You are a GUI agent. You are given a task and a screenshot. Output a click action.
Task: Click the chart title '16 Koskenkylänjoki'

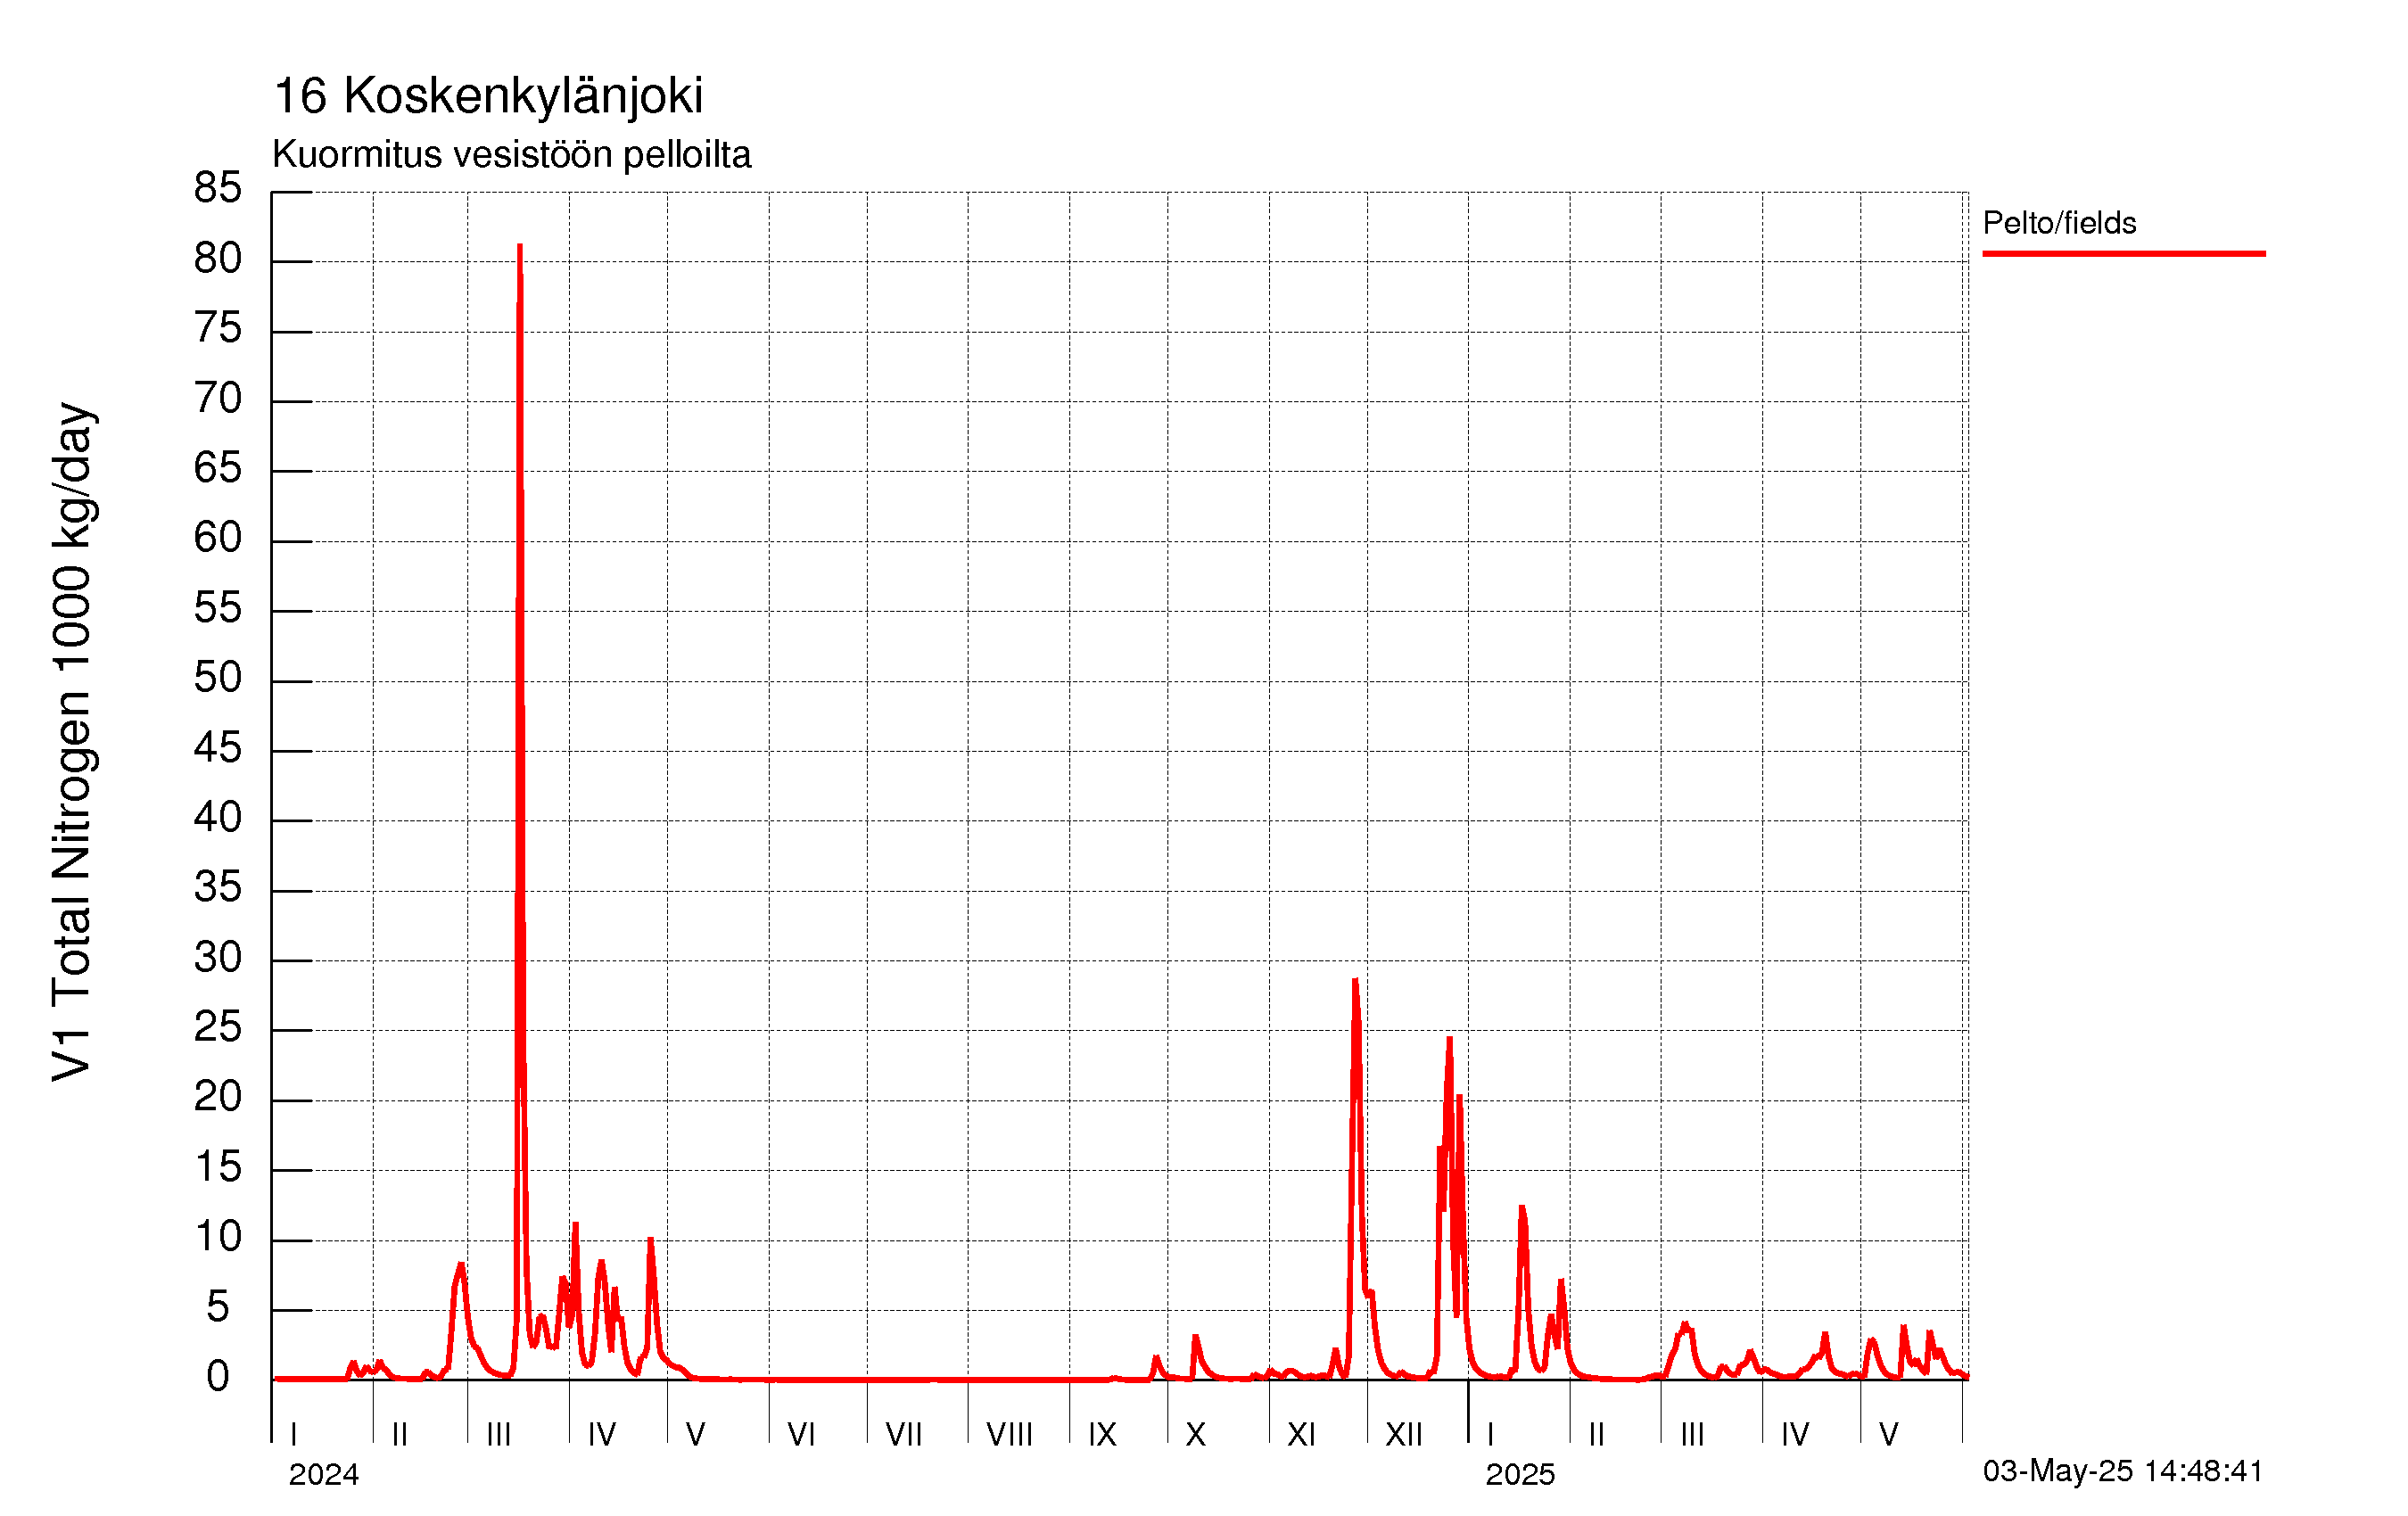coord(488,97)
